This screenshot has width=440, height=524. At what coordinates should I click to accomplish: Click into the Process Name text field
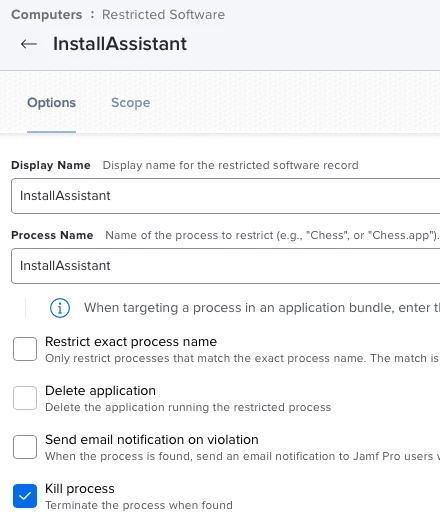226,266
